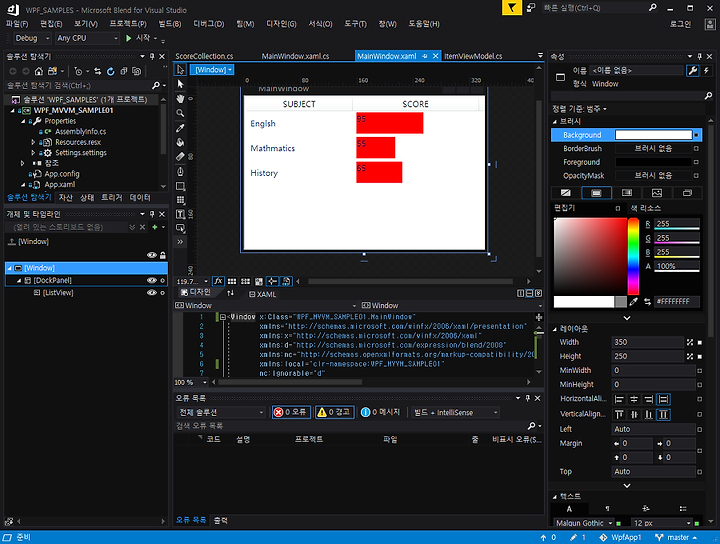Screen dimensions: 720x544
Task: Open the Any CPU platform dropdown
Action: click(87, 38)
